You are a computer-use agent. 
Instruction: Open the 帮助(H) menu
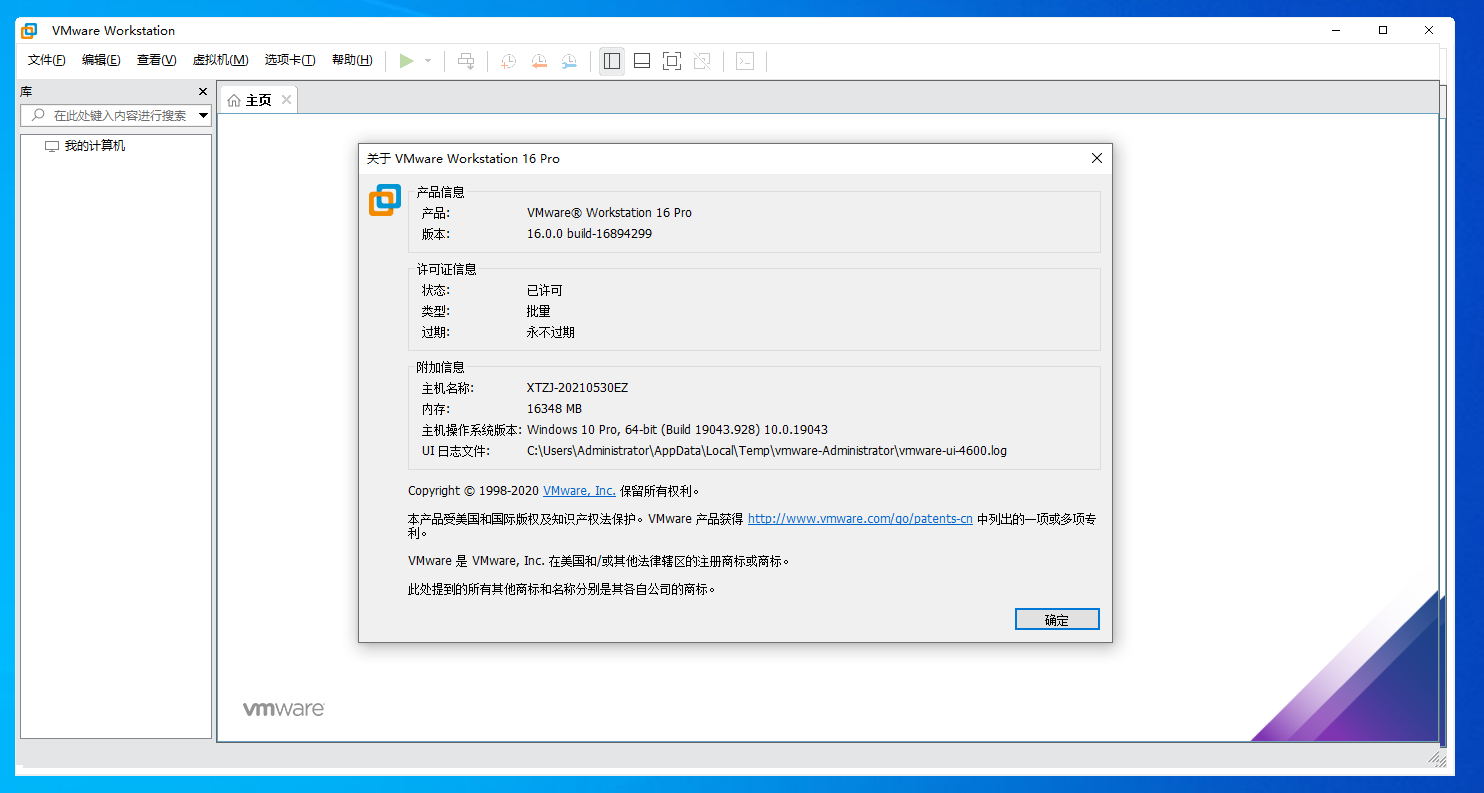[352, 60]
